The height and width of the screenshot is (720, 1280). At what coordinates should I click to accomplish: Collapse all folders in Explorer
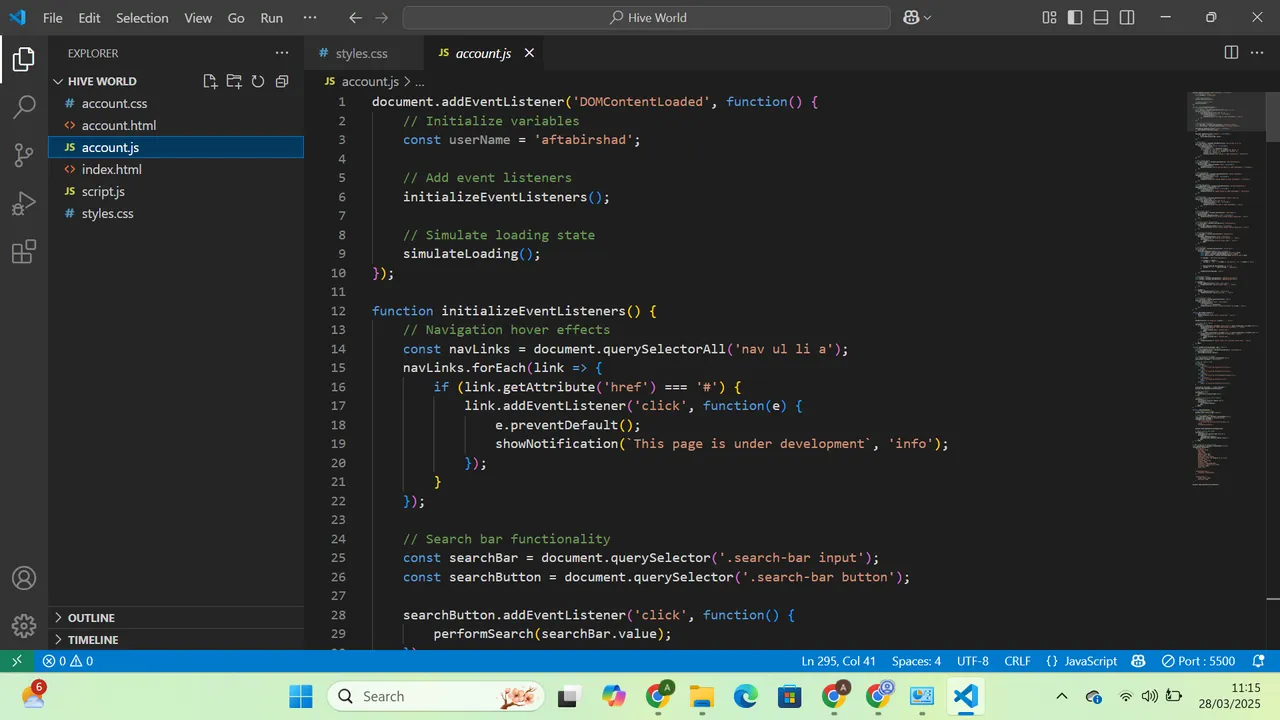coord(282,81)
